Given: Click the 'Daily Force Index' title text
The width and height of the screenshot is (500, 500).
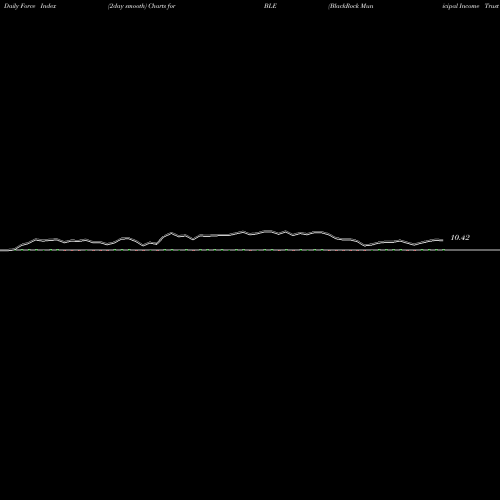Looking at the screenshot, I should click(30, 6).
